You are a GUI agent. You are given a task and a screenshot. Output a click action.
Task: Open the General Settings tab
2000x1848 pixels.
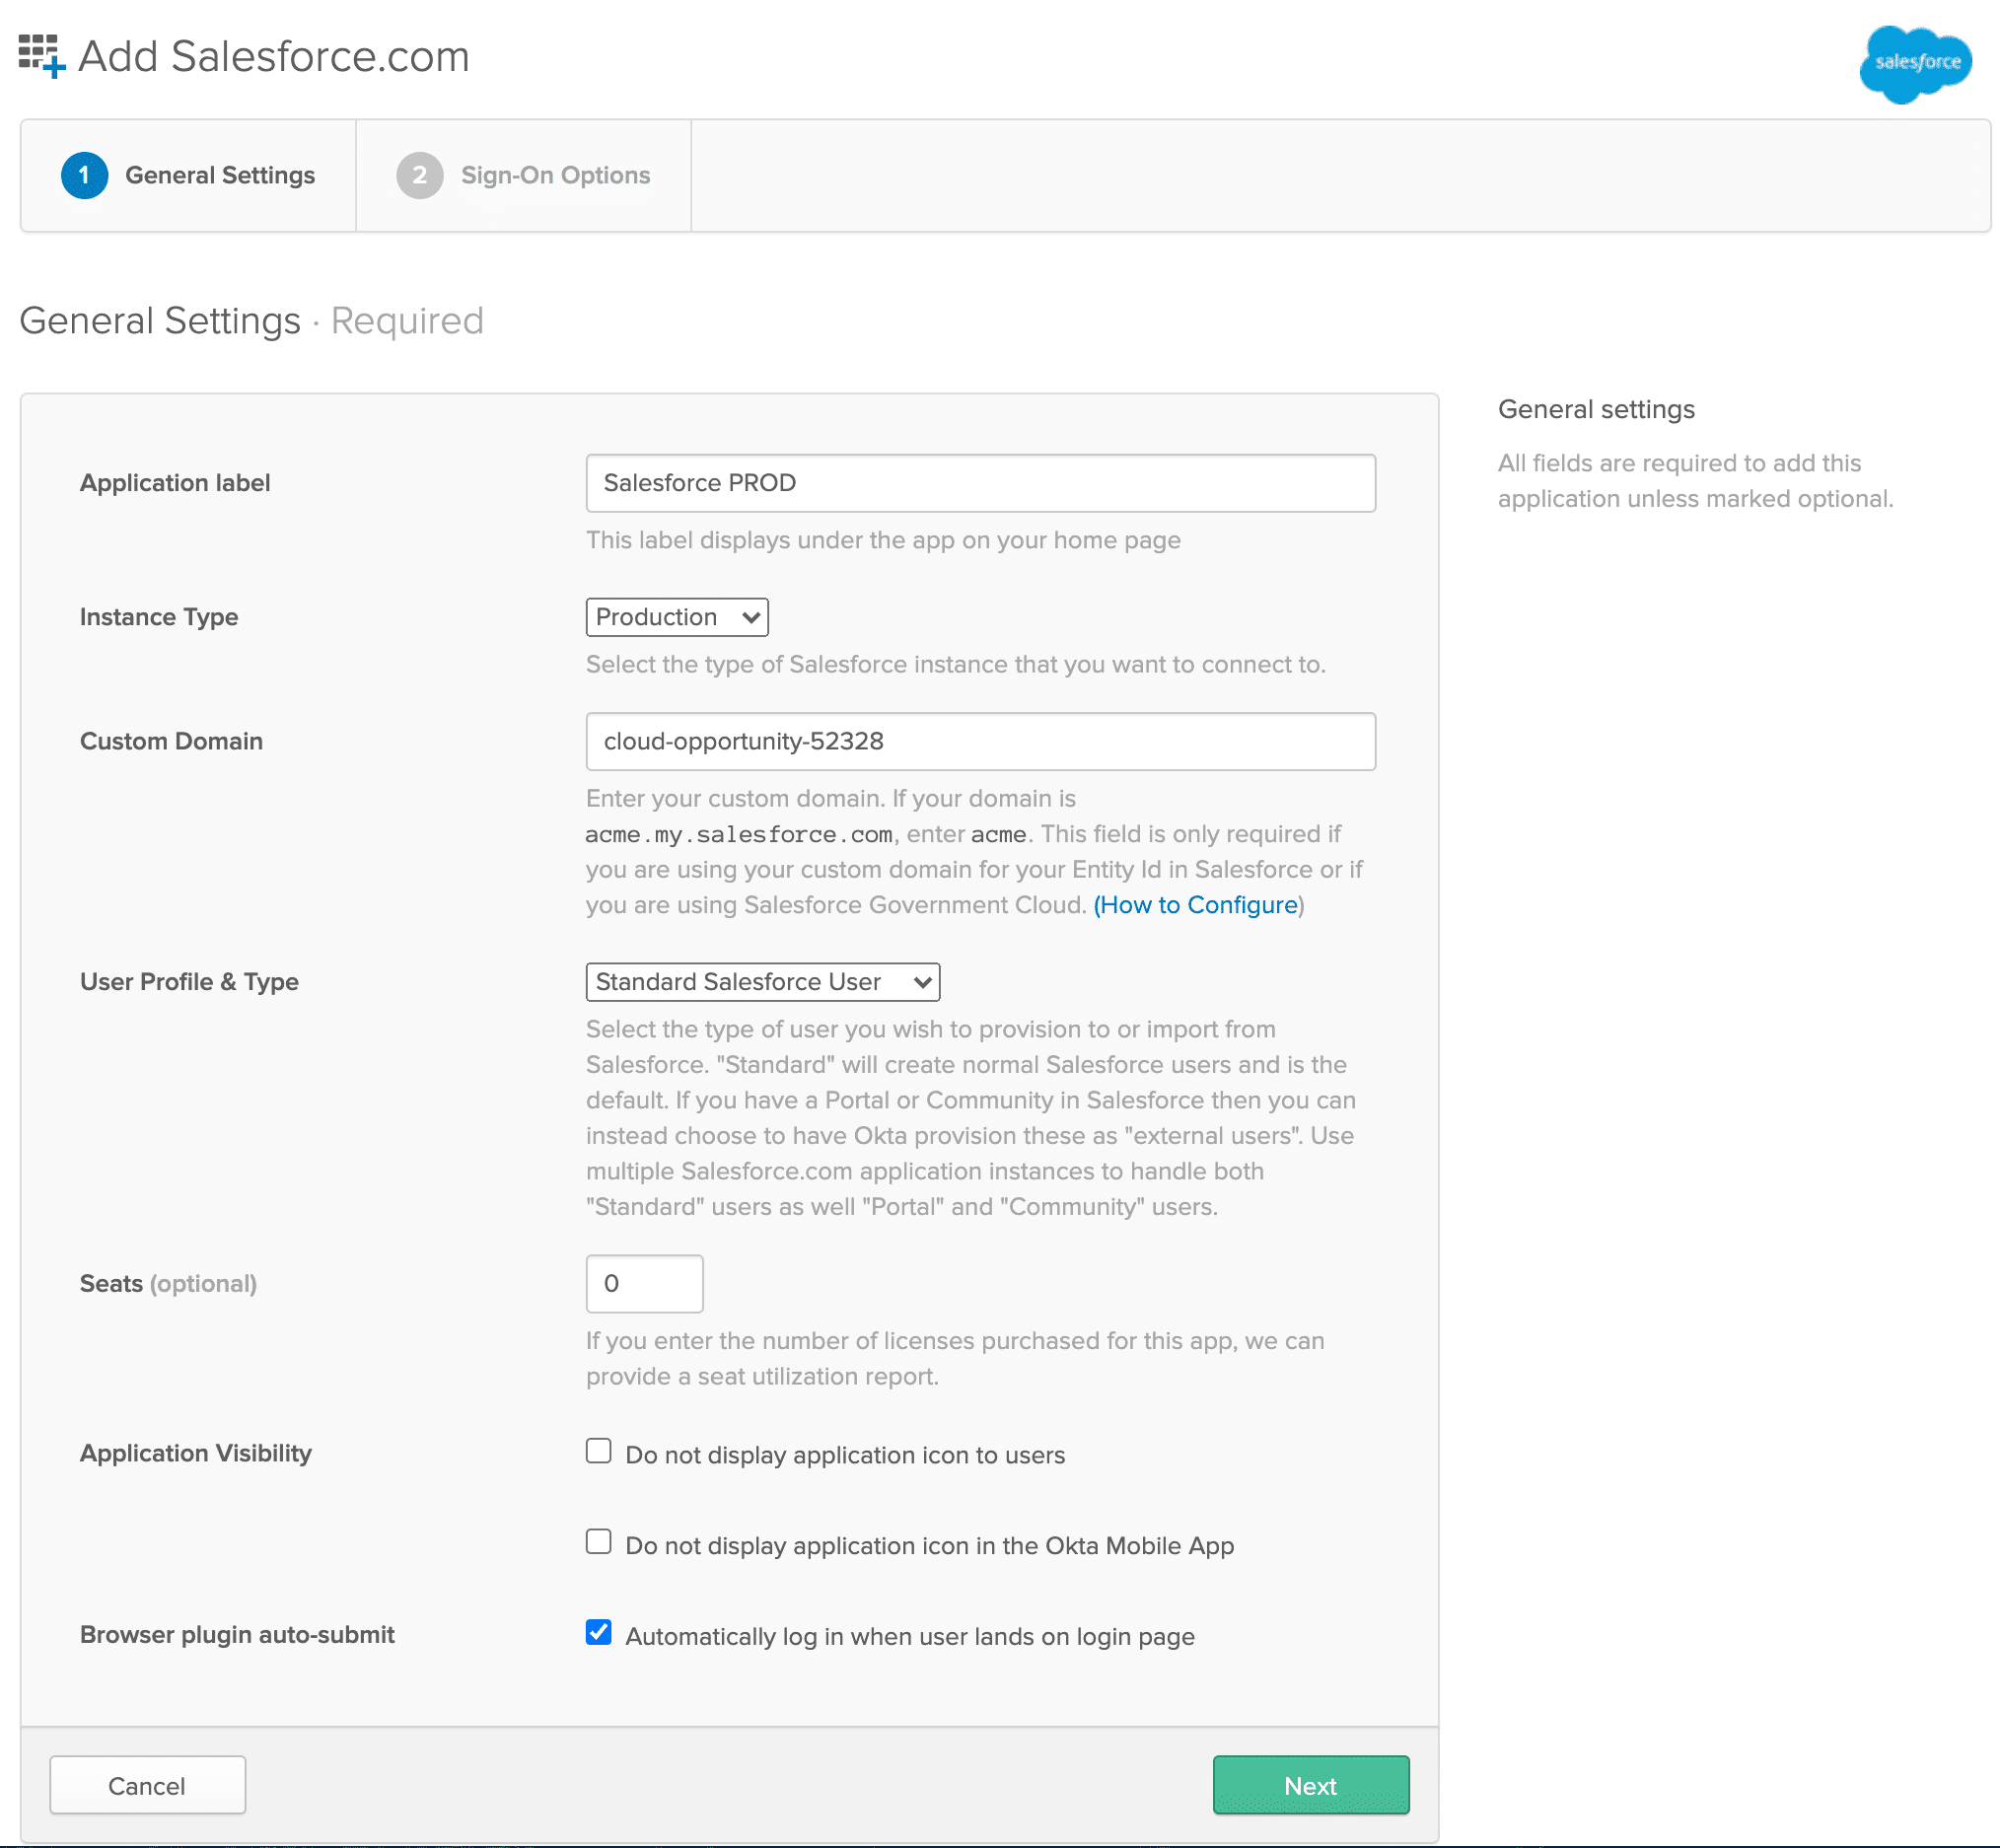[188, 176]
